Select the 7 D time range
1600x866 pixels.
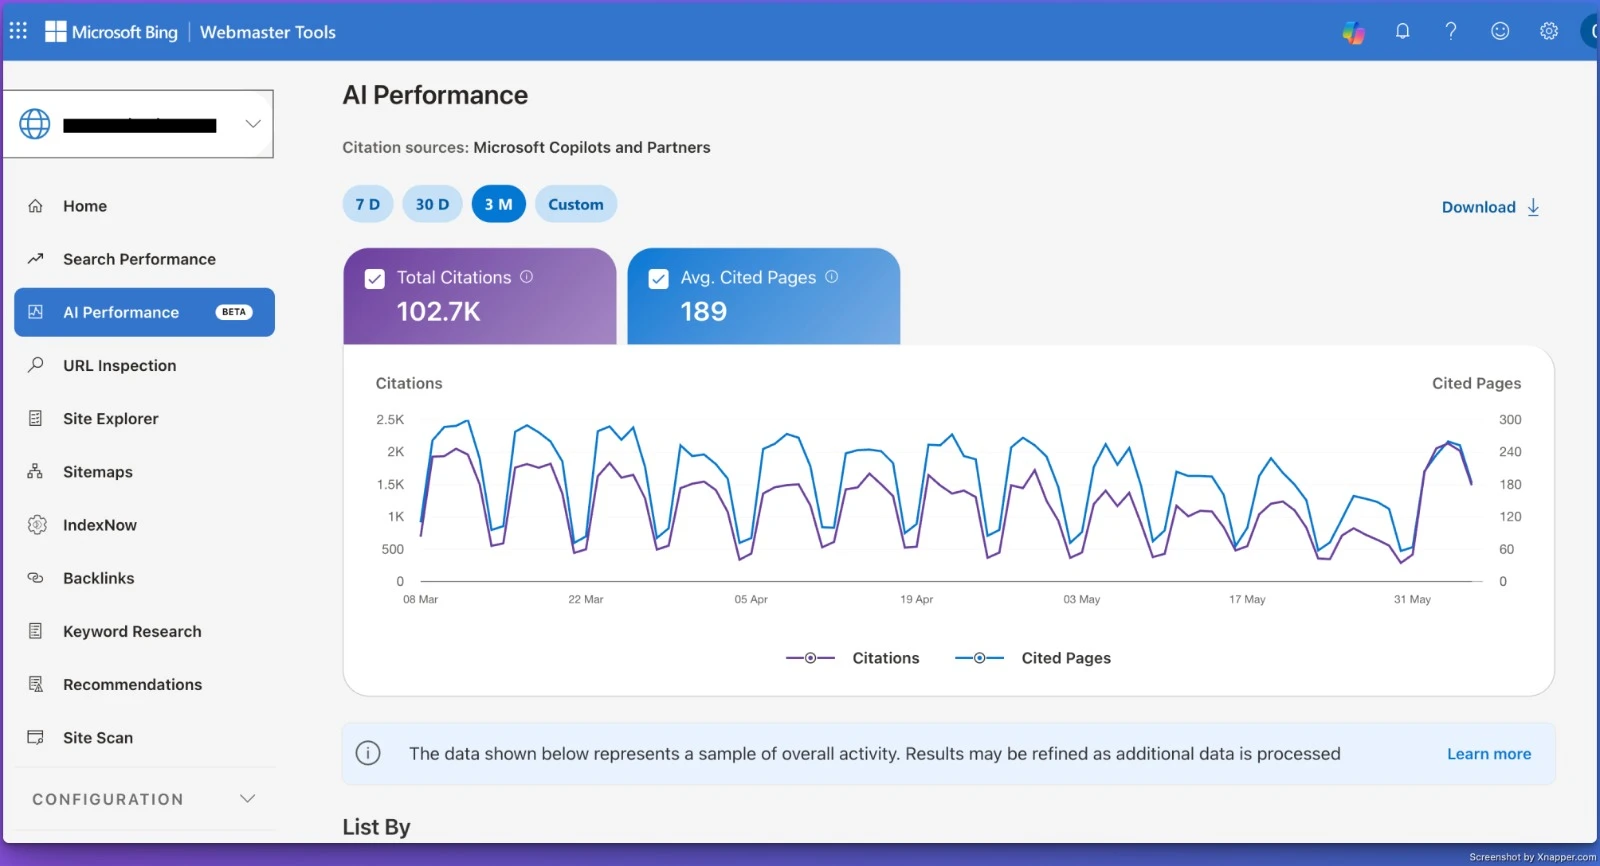click(368, 204)
